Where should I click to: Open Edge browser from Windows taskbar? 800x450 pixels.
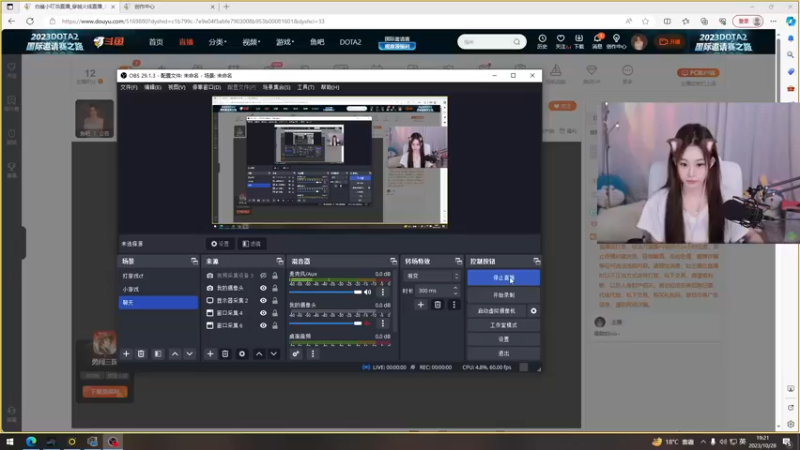coord(31,441)
